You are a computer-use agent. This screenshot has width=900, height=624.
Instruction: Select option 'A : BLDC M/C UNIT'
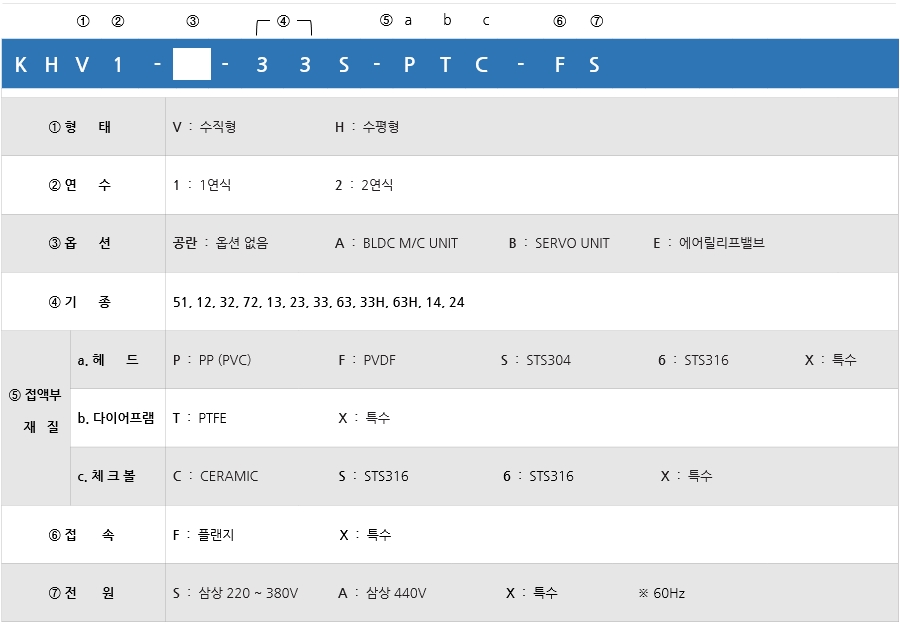[x=396, y=243]
